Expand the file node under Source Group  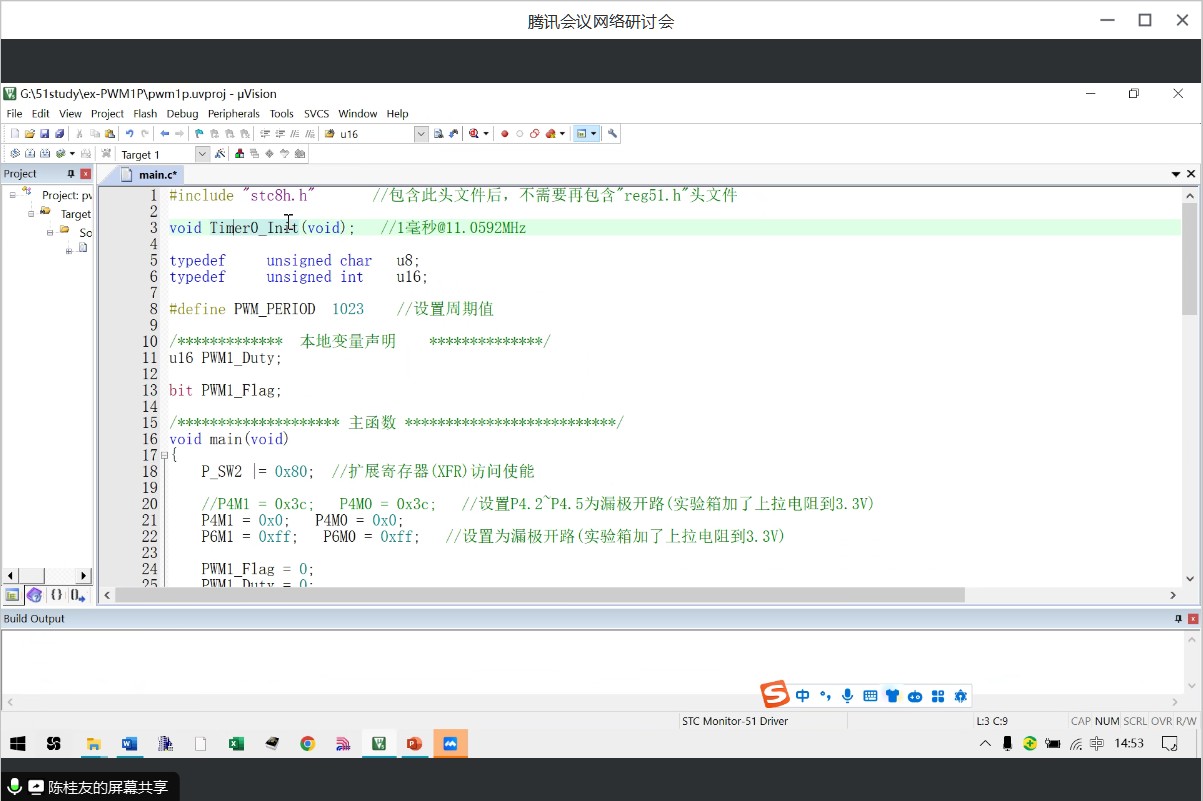pos(69,250)
